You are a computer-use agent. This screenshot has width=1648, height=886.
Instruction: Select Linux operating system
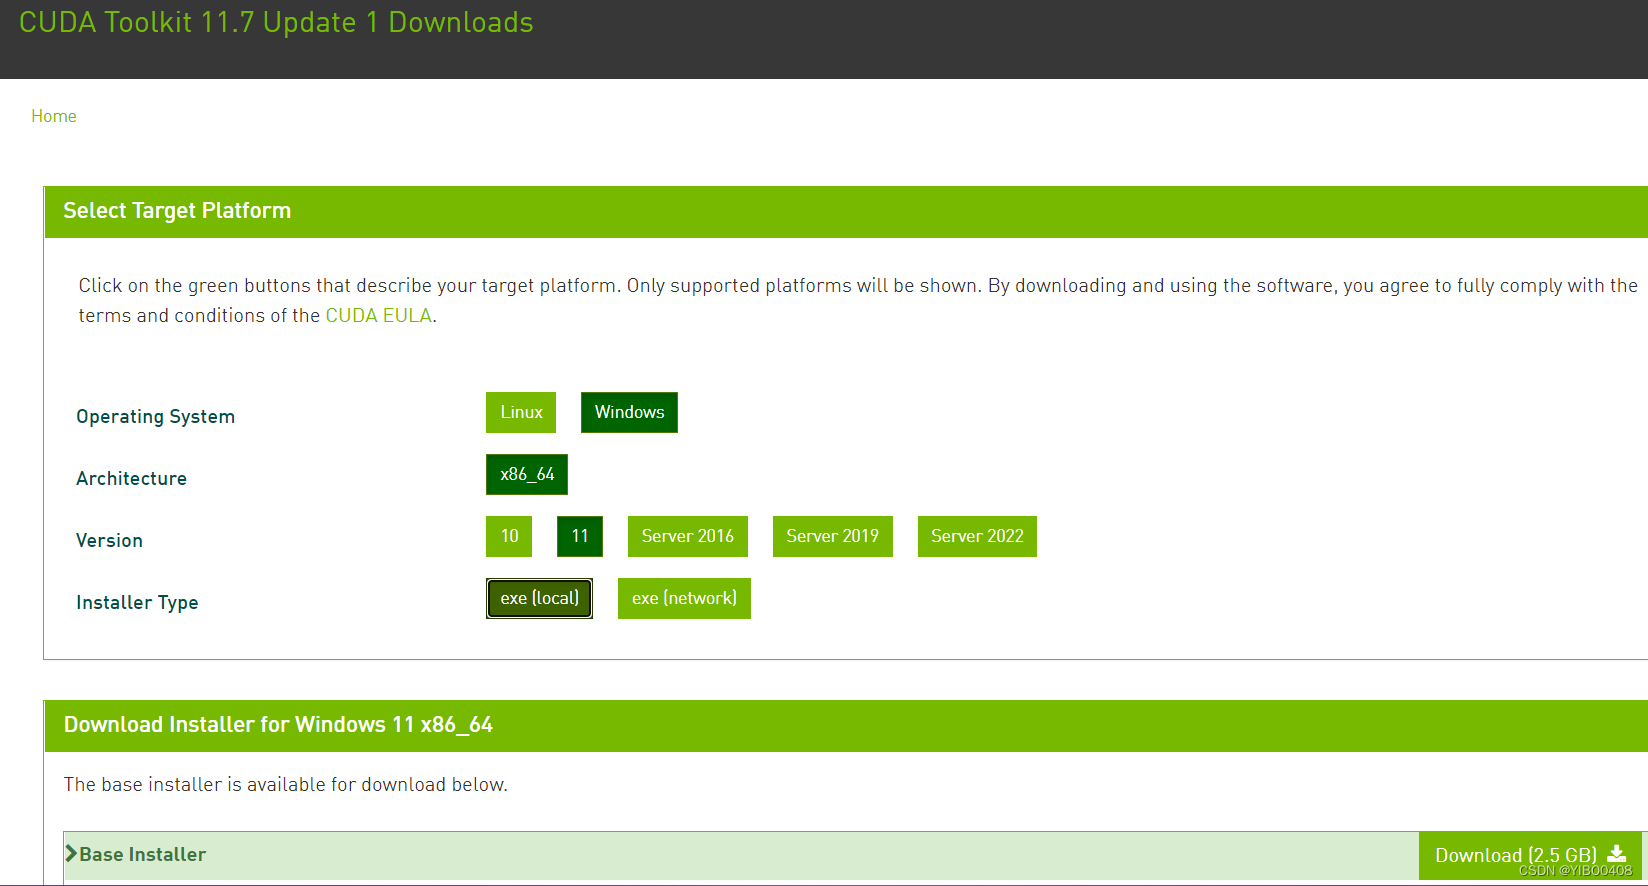point(521,412)
